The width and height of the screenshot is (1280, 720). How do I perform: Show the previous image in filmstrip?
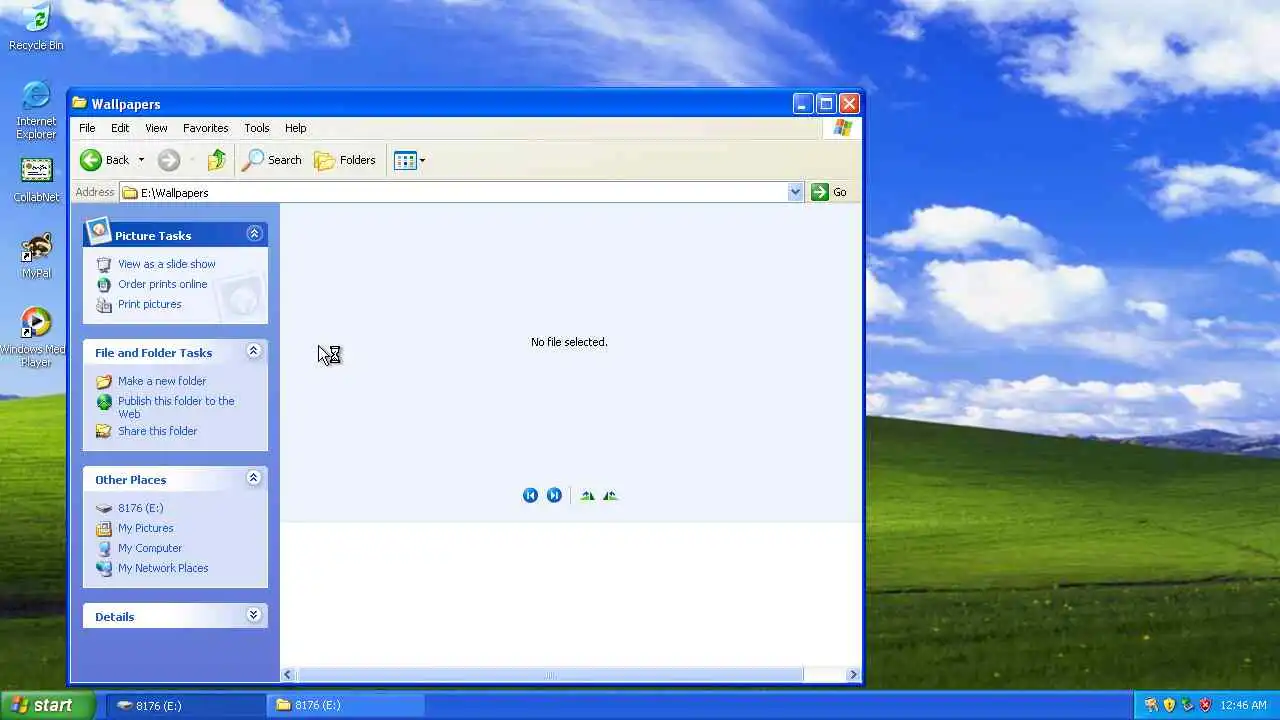530,495
